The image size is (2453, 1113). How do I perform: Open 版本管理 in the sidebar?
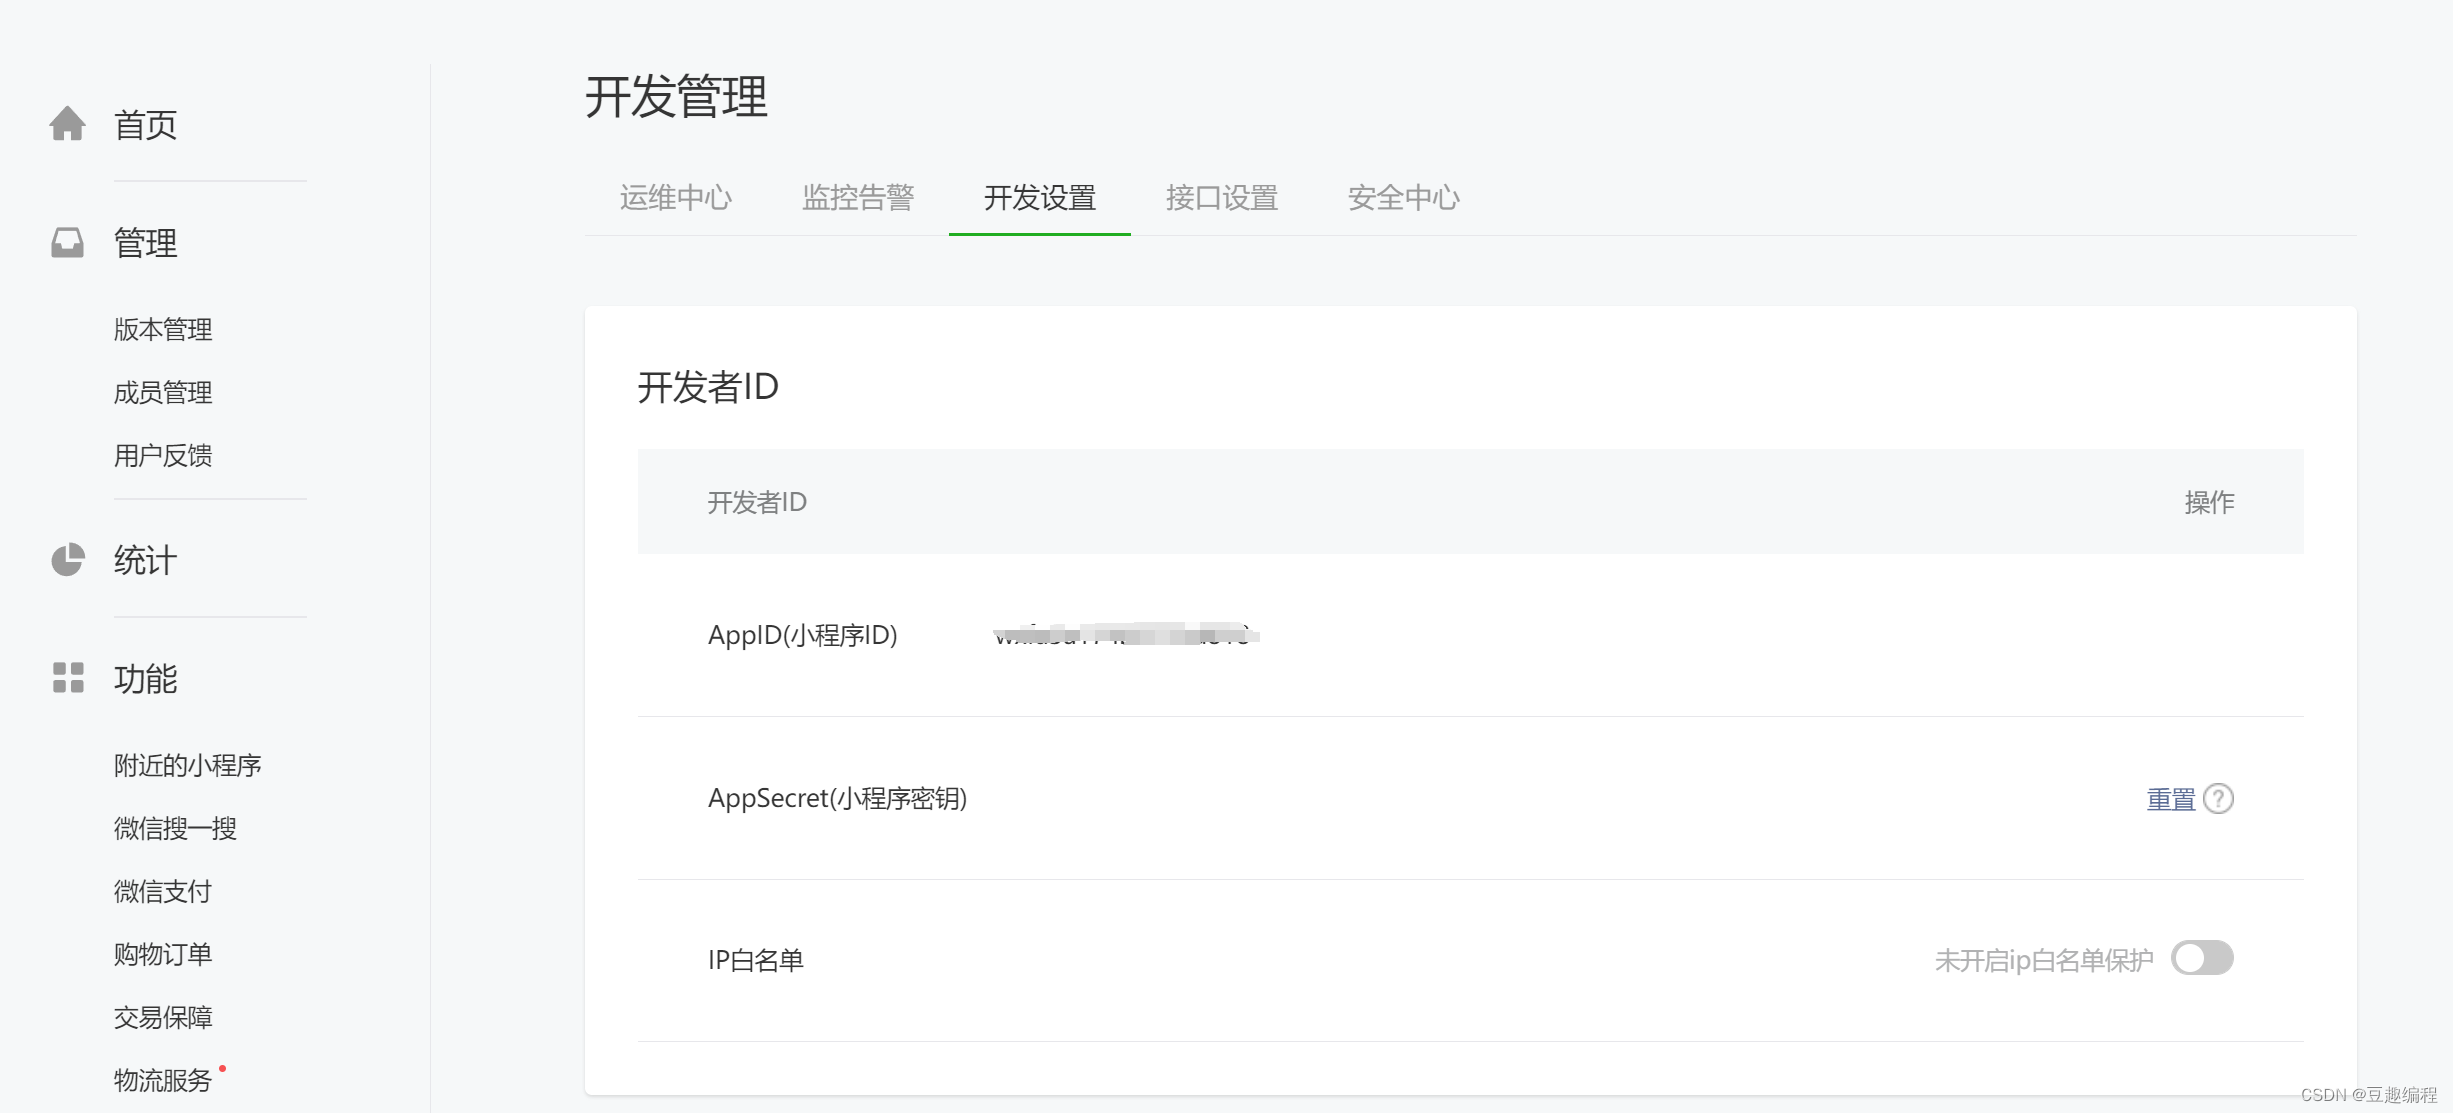(163, 329)
